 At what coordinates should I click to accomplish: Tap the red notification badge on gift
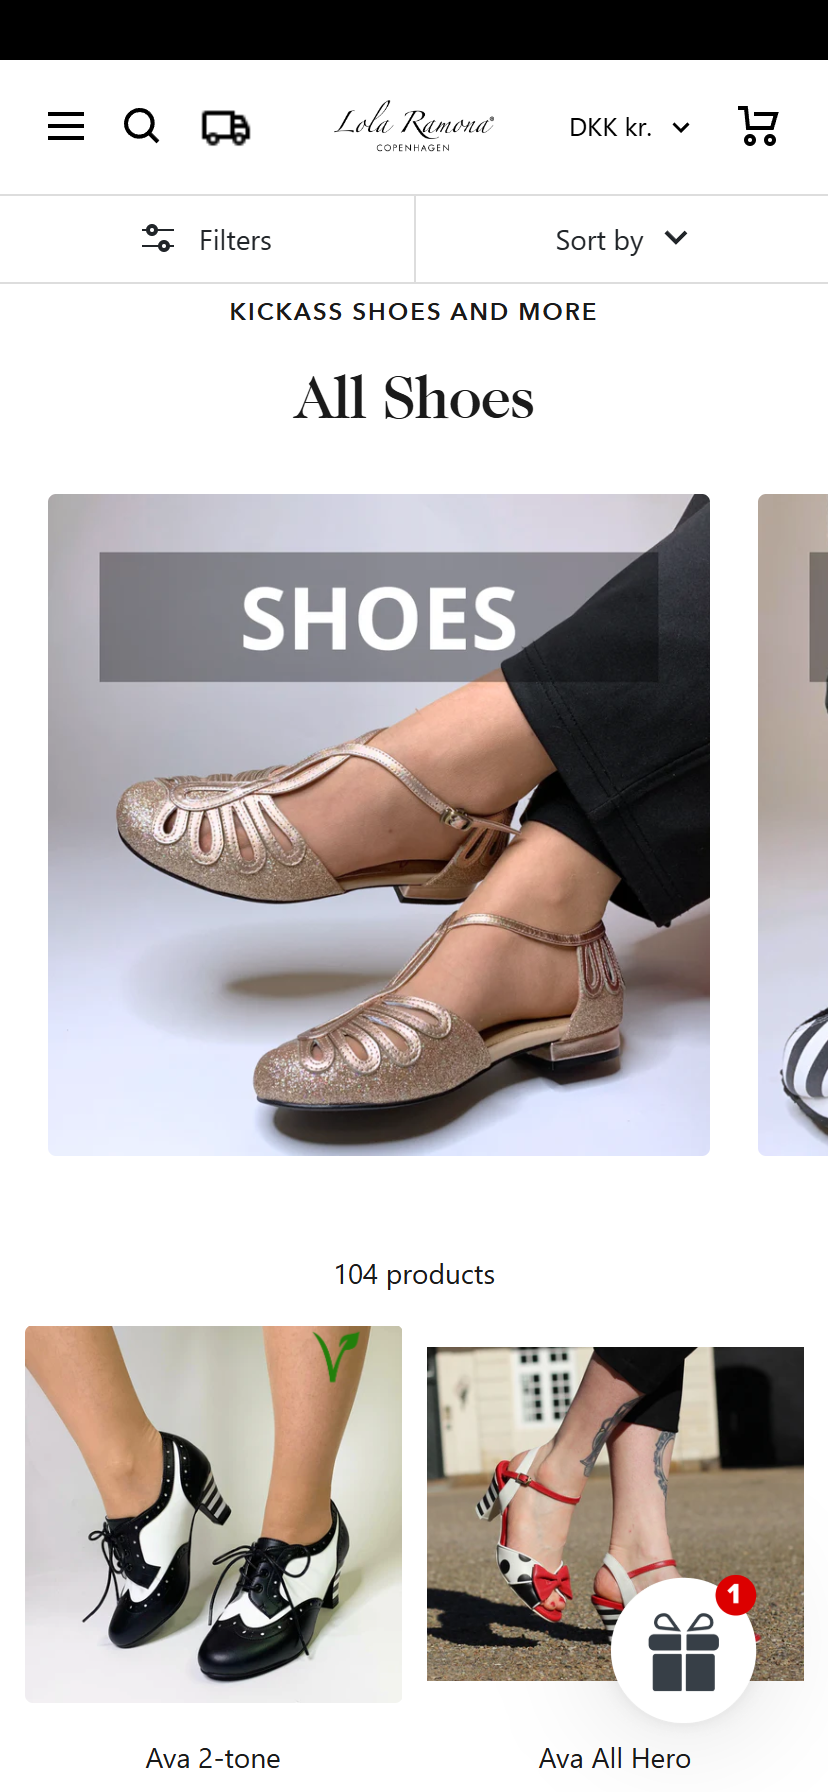pos(735,1594)
